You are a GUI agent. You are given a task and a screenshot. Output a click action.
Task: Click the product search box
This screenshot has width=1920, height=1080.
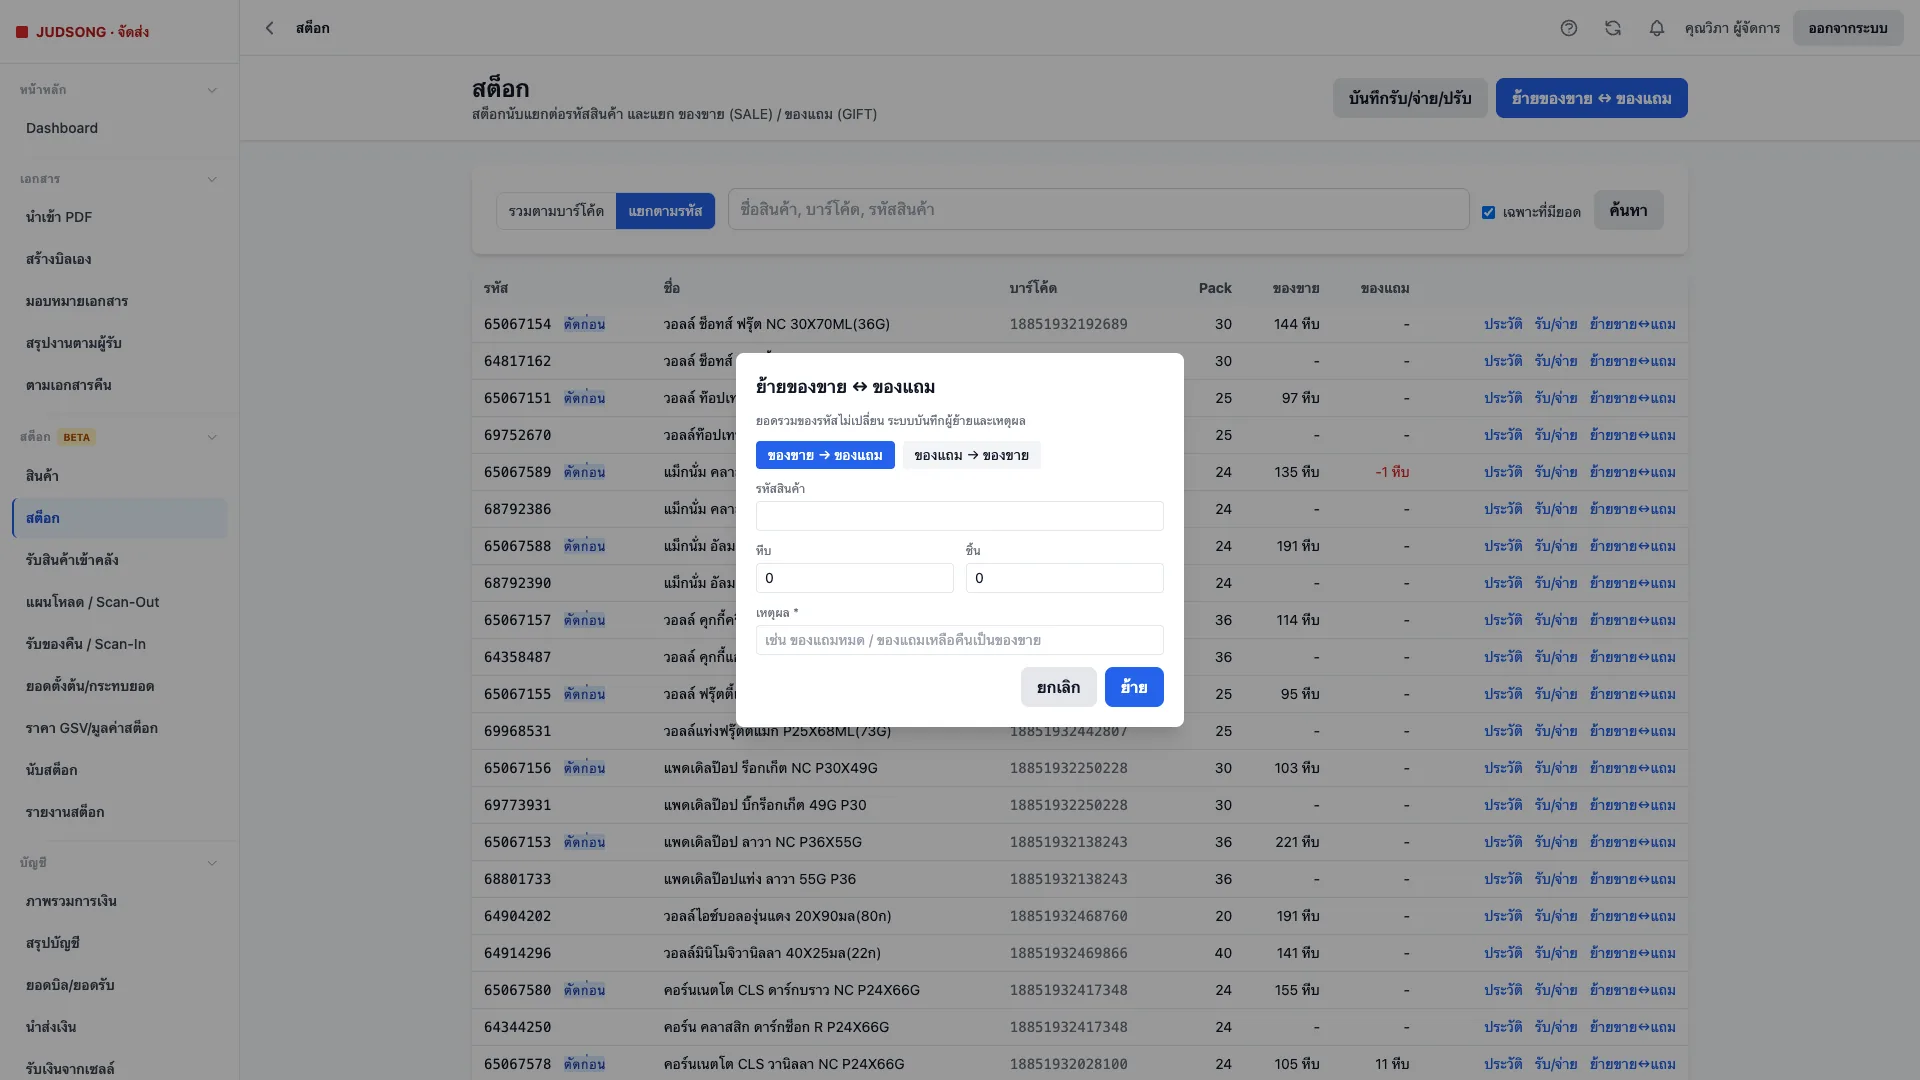point(1098,210)
